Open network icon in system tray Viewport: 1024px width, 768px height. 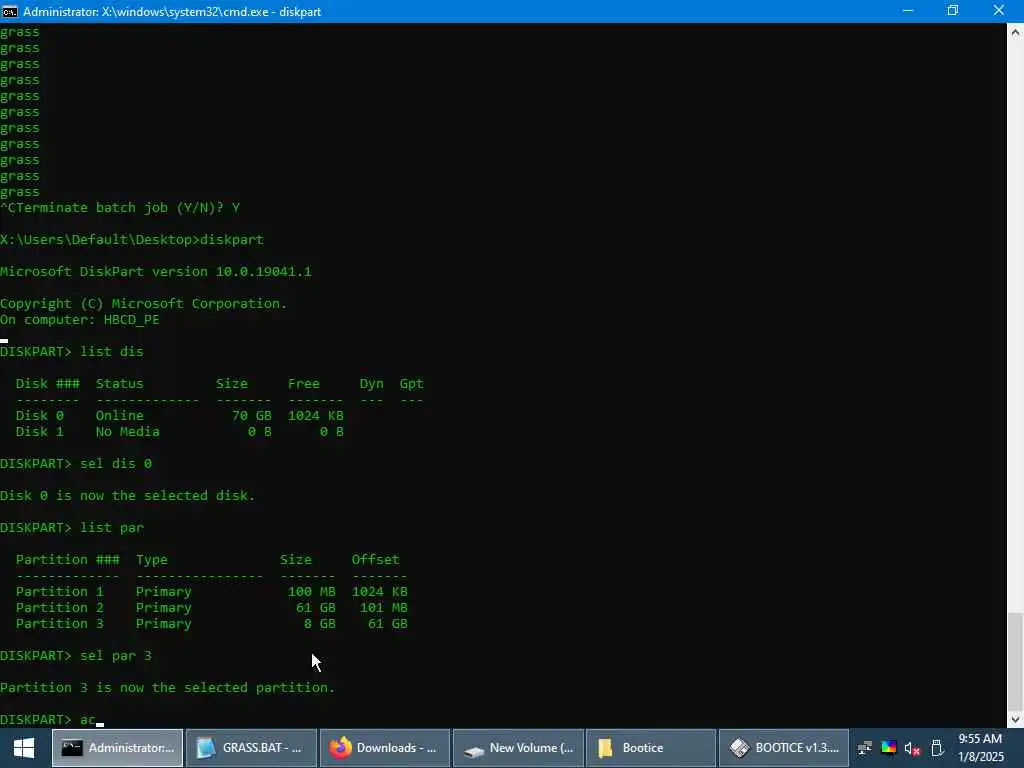(x=865, y=748)
